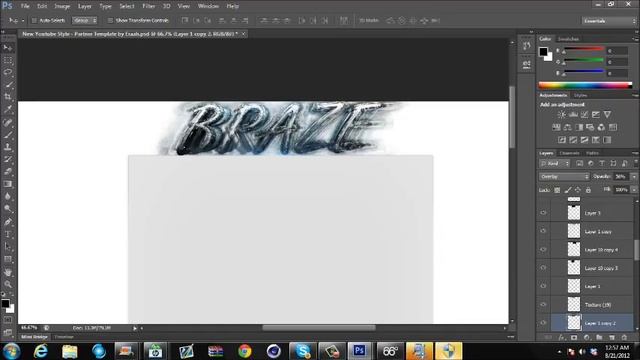The height and width of the screenshot is (360, 640).
Task: Pick a color from the spectrum ramp
Action: point(585,85)
